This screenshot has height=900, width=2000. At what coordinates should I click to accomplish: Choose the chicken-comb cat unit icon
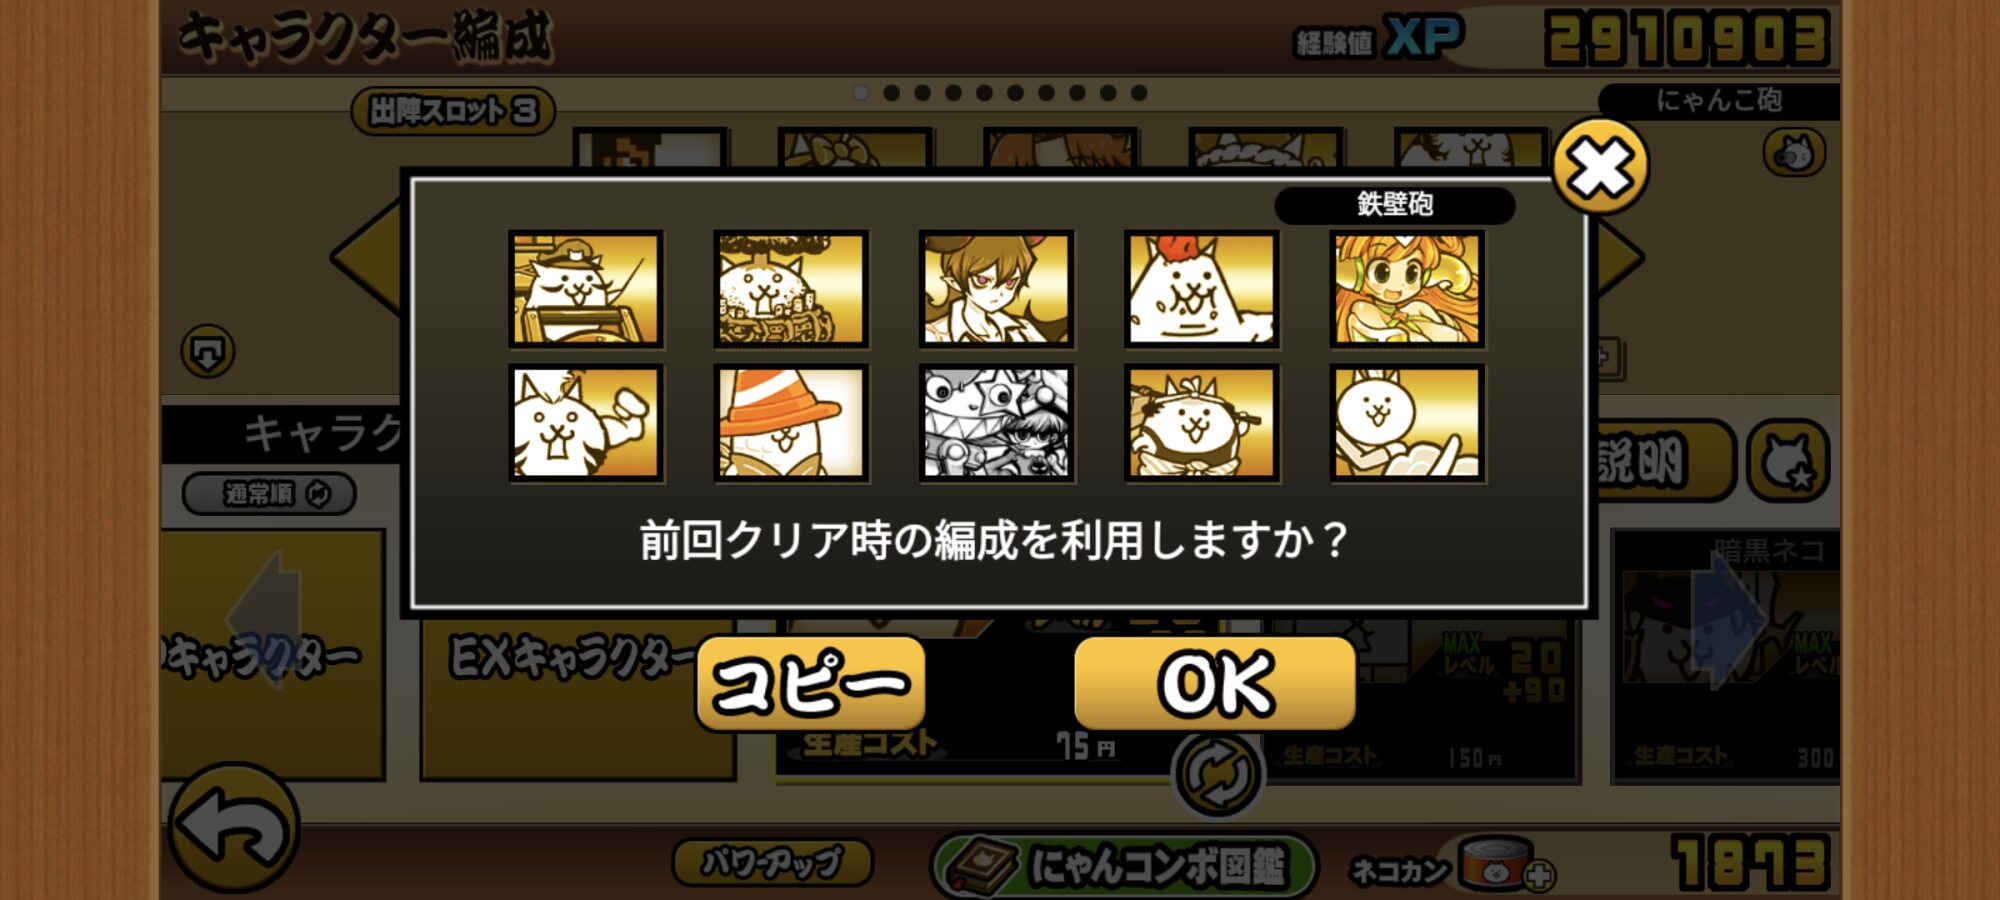(1202, 290)
